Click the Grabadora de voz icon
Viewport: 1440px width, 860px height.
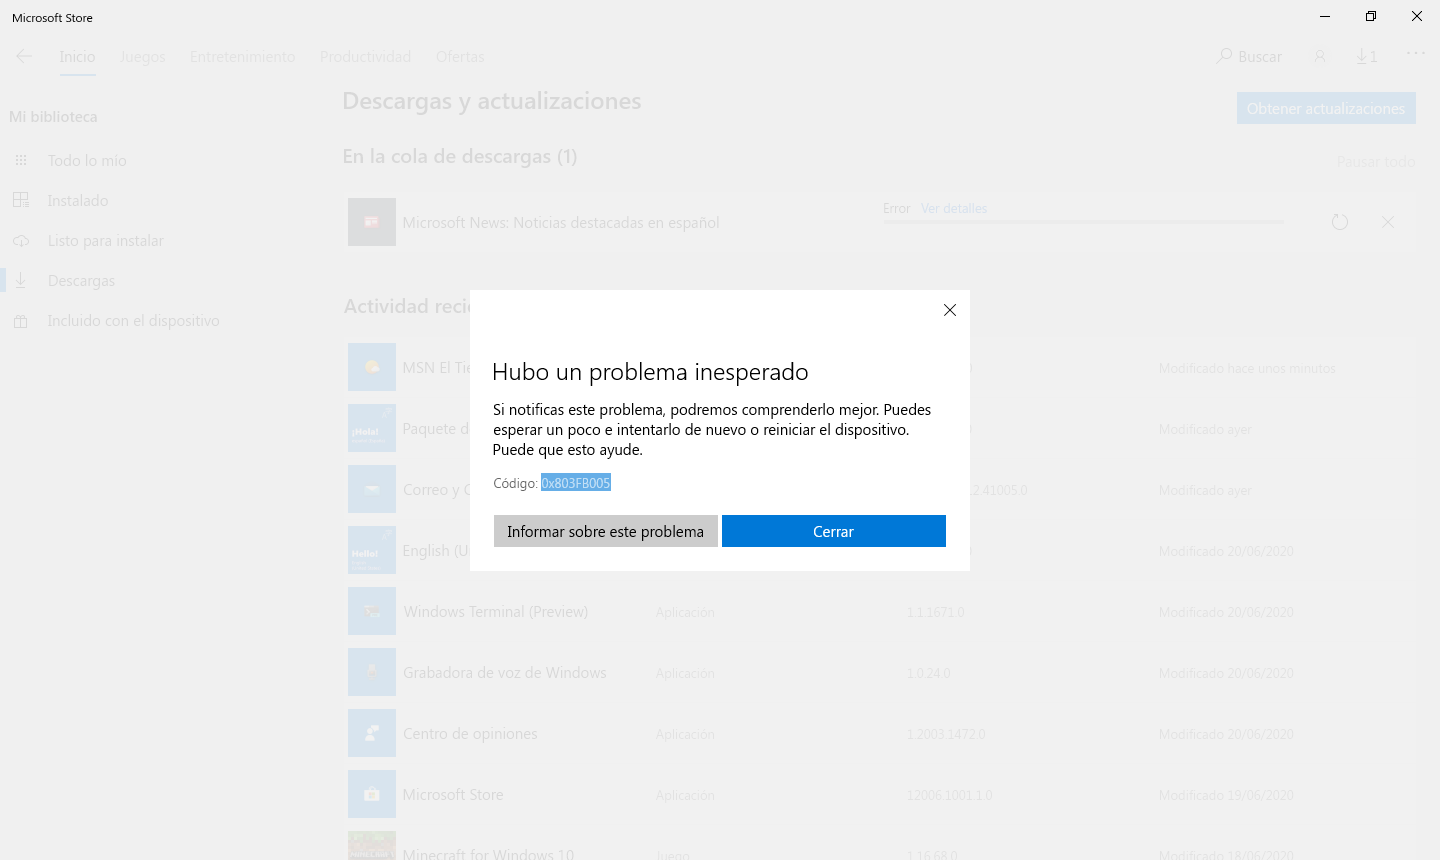click(372, 672)
